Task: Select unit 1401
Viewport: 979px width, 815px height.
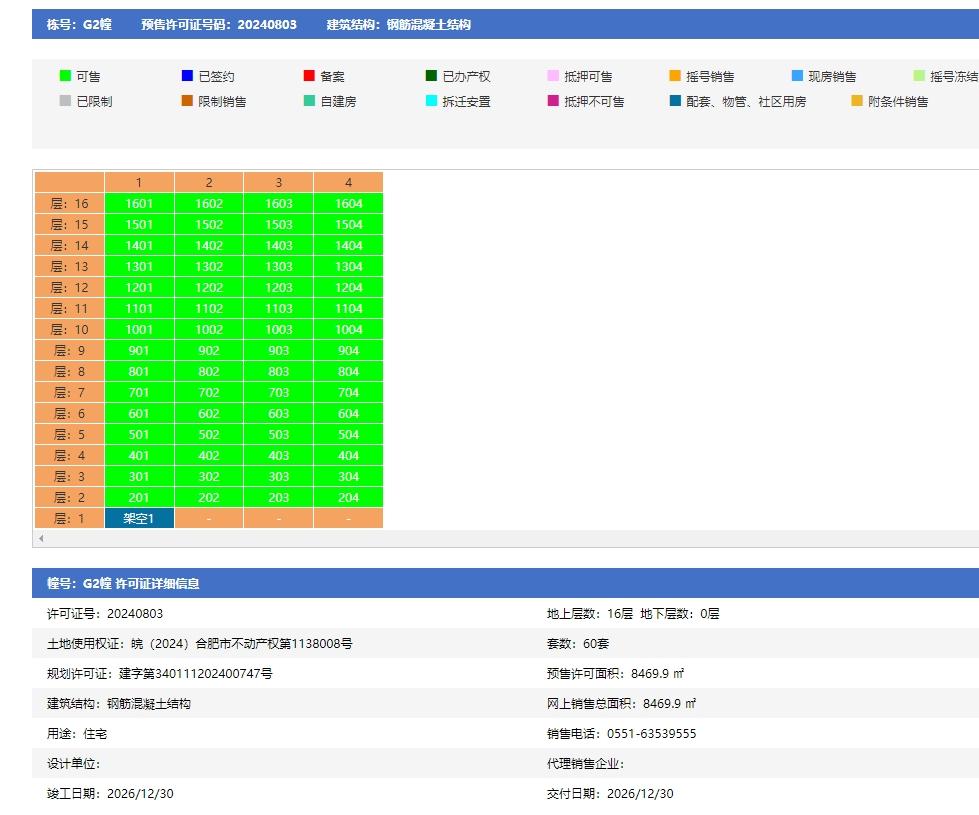Action: tap(139, 245)
